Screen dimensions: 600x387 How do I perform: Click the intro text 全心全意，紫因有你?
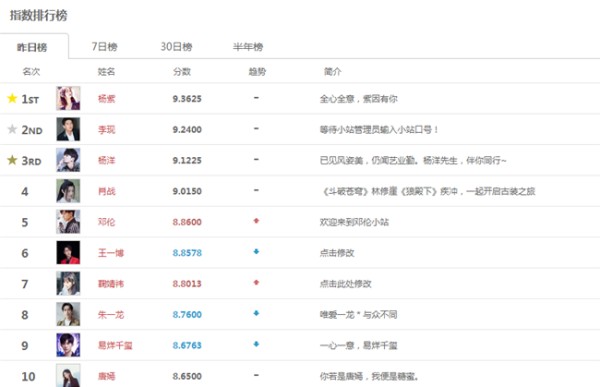pyautogui.click(x=359, y=99)
